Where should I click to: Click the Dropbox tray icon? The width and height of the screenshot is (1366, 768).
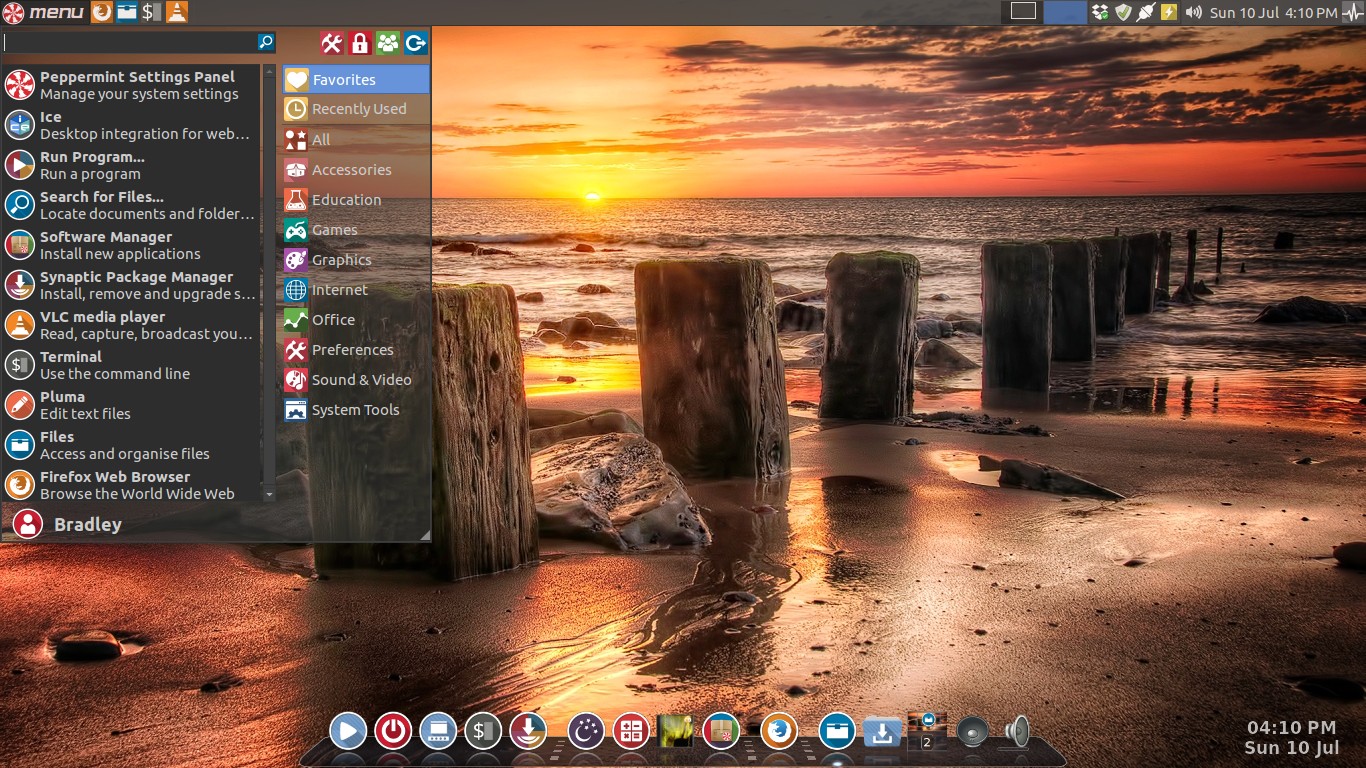coord(1100,12)
